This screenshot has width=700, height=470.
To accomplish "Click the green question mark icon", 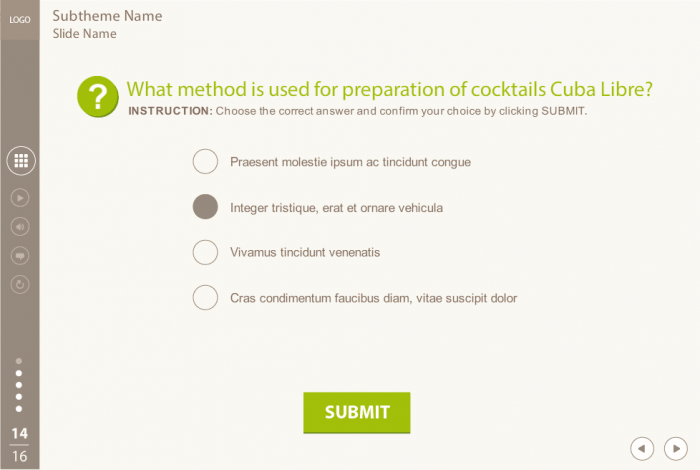I will 97,97.
